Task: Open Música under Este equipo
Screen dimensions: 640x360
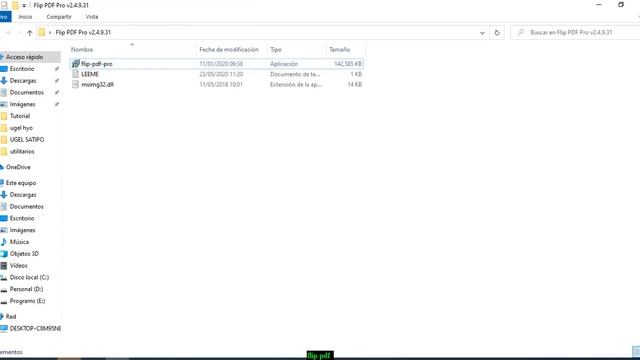Action: pos(19,242)
